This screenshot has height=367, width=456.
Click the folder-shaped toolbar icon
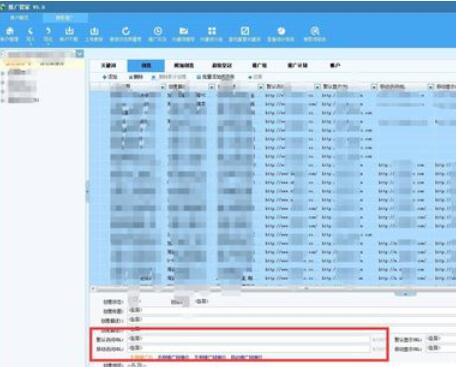click(x=183, y=31)
